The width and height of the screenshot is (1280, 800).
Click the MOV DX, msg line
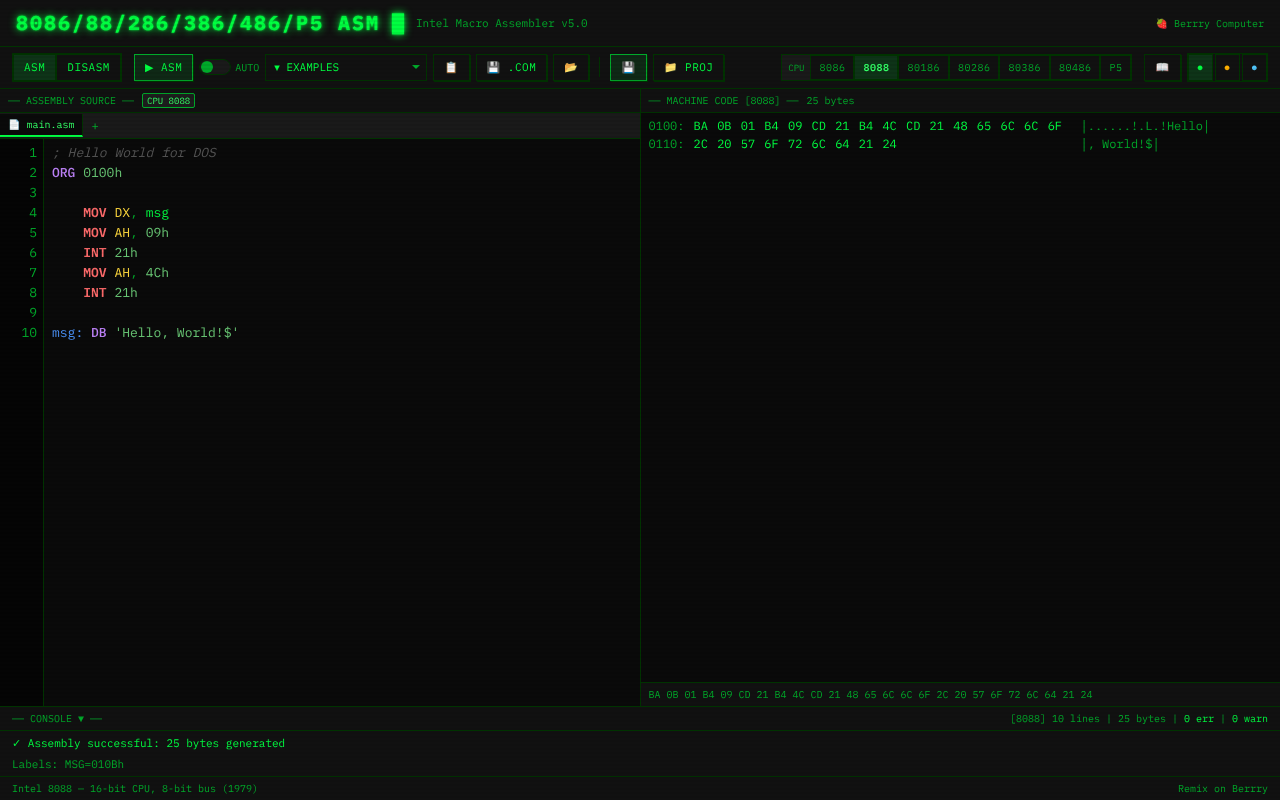(x=126, y=213)
